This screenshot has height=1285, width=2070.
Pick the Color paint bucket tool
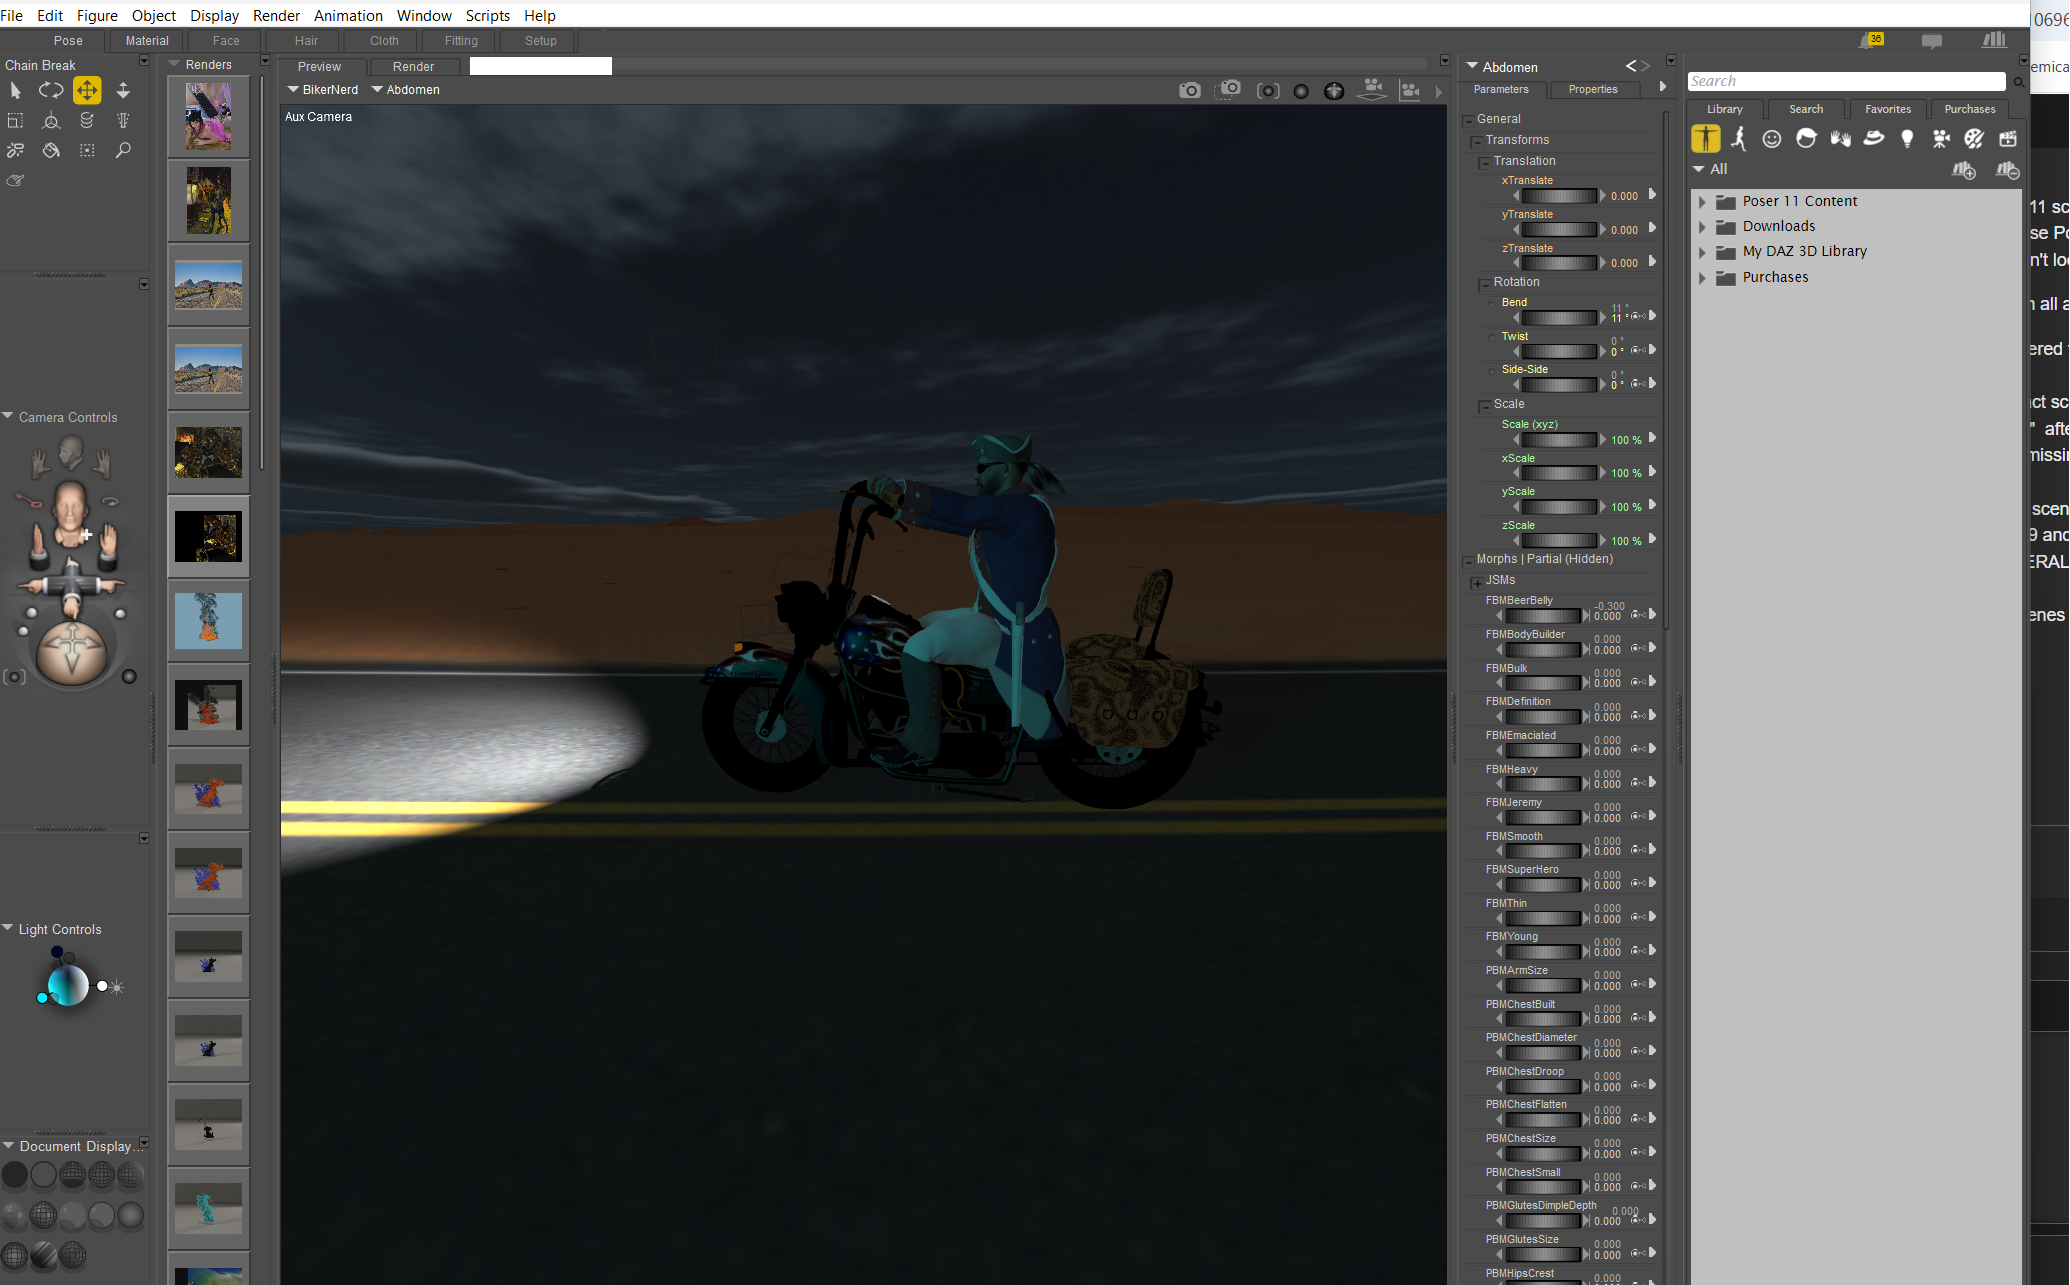(x=51, y=150)
